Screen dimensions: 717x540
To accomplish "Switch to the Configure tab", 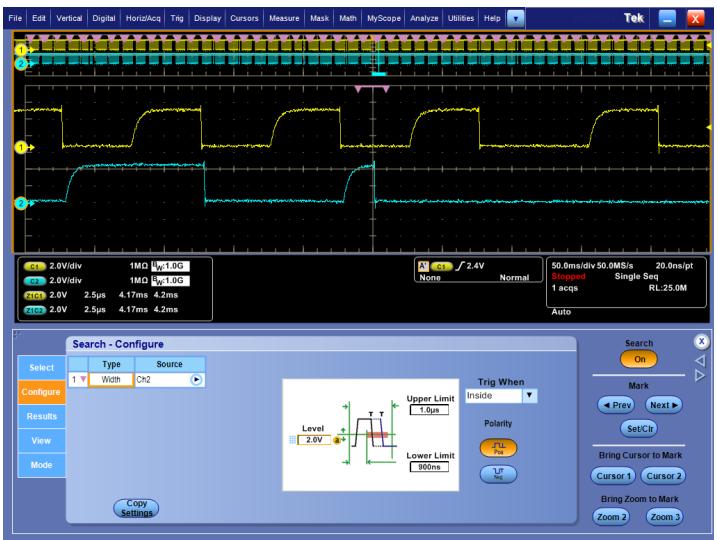I will tap(41, 392).
